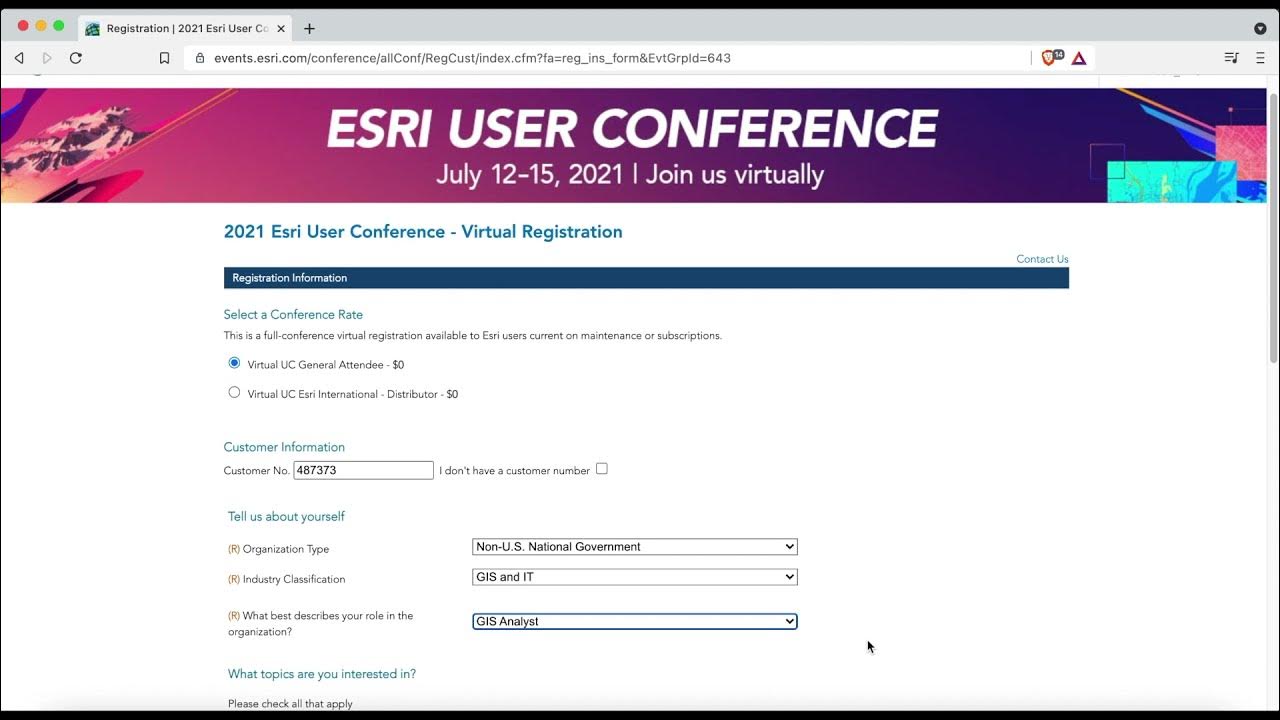Check I don't have a customer number
The image size is (1280, 720).
pyautogui.click(x=601, y=468)
